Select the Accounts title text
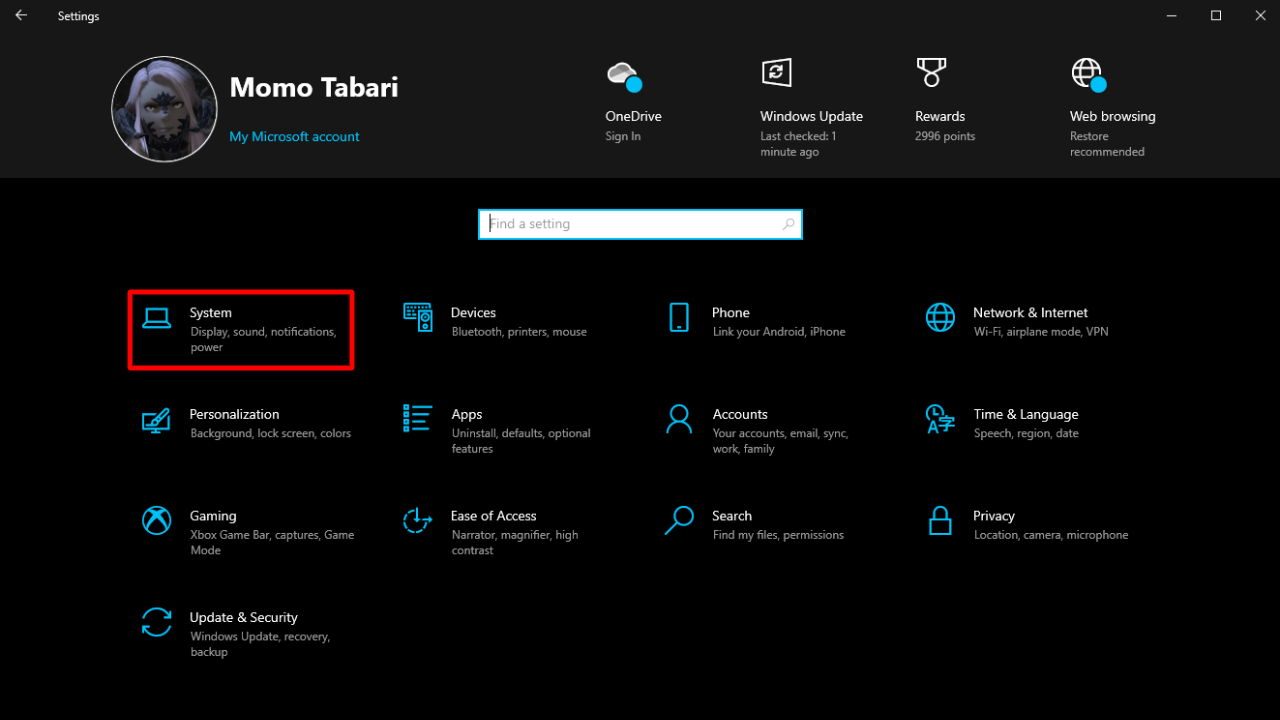 [x=740, y=414]
